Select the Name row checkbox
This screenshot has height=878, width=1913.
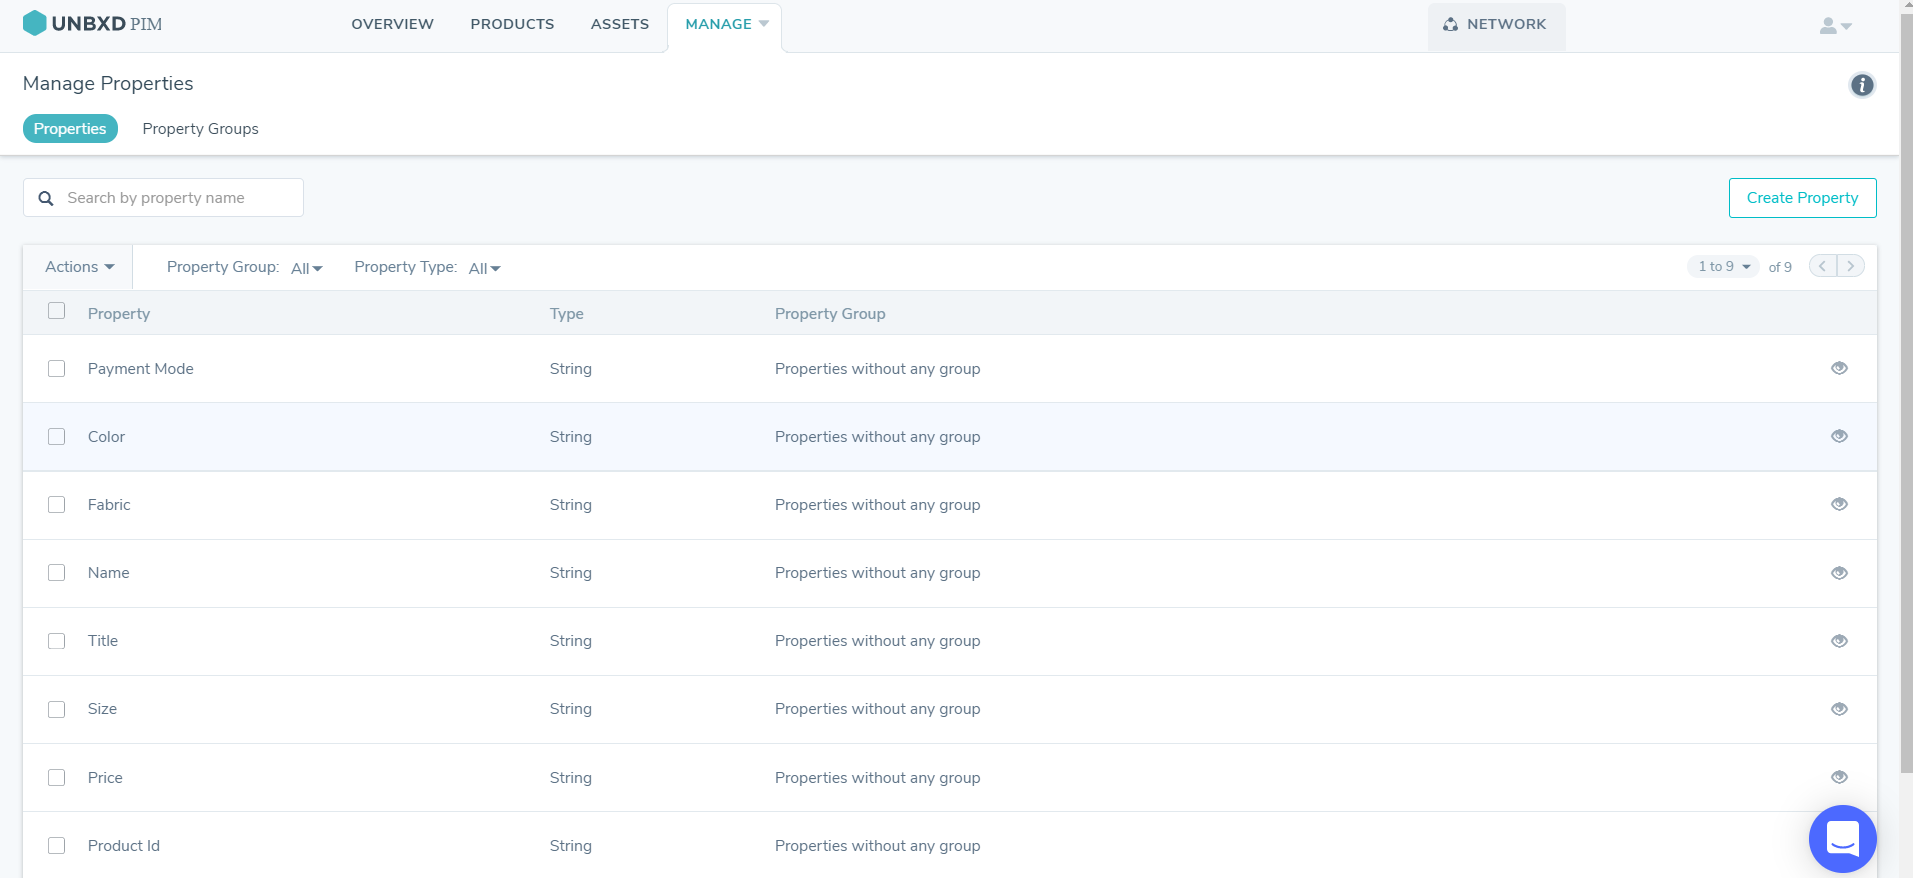[57, 573]
